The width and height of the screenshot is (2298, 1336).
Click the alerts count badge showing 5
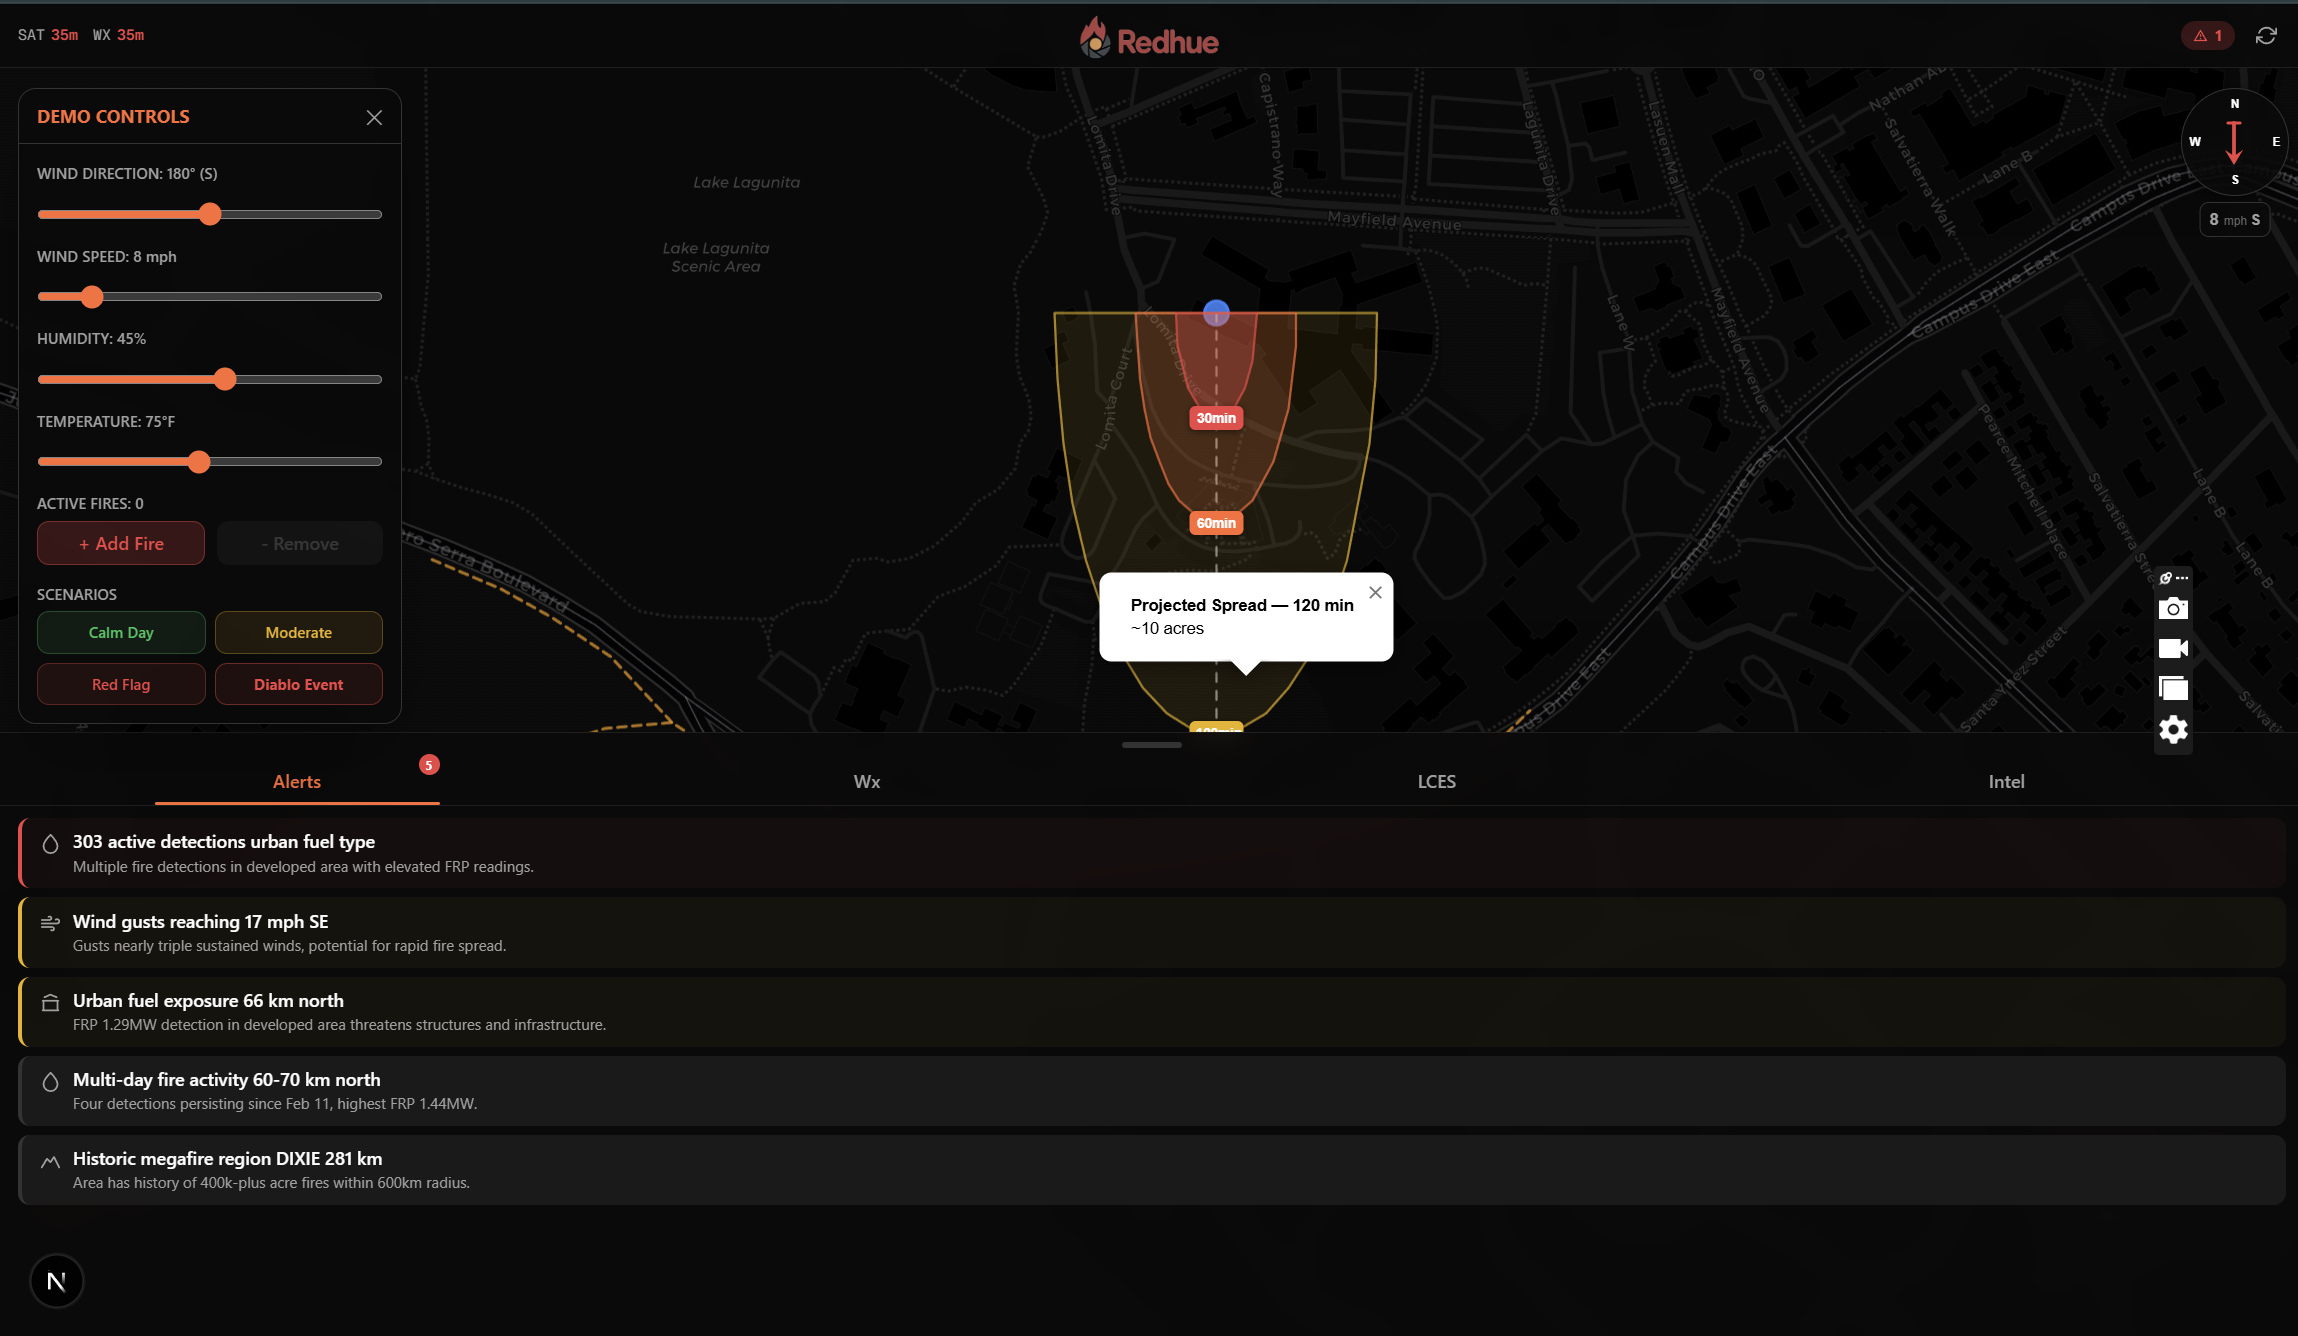tap(429, 765)
